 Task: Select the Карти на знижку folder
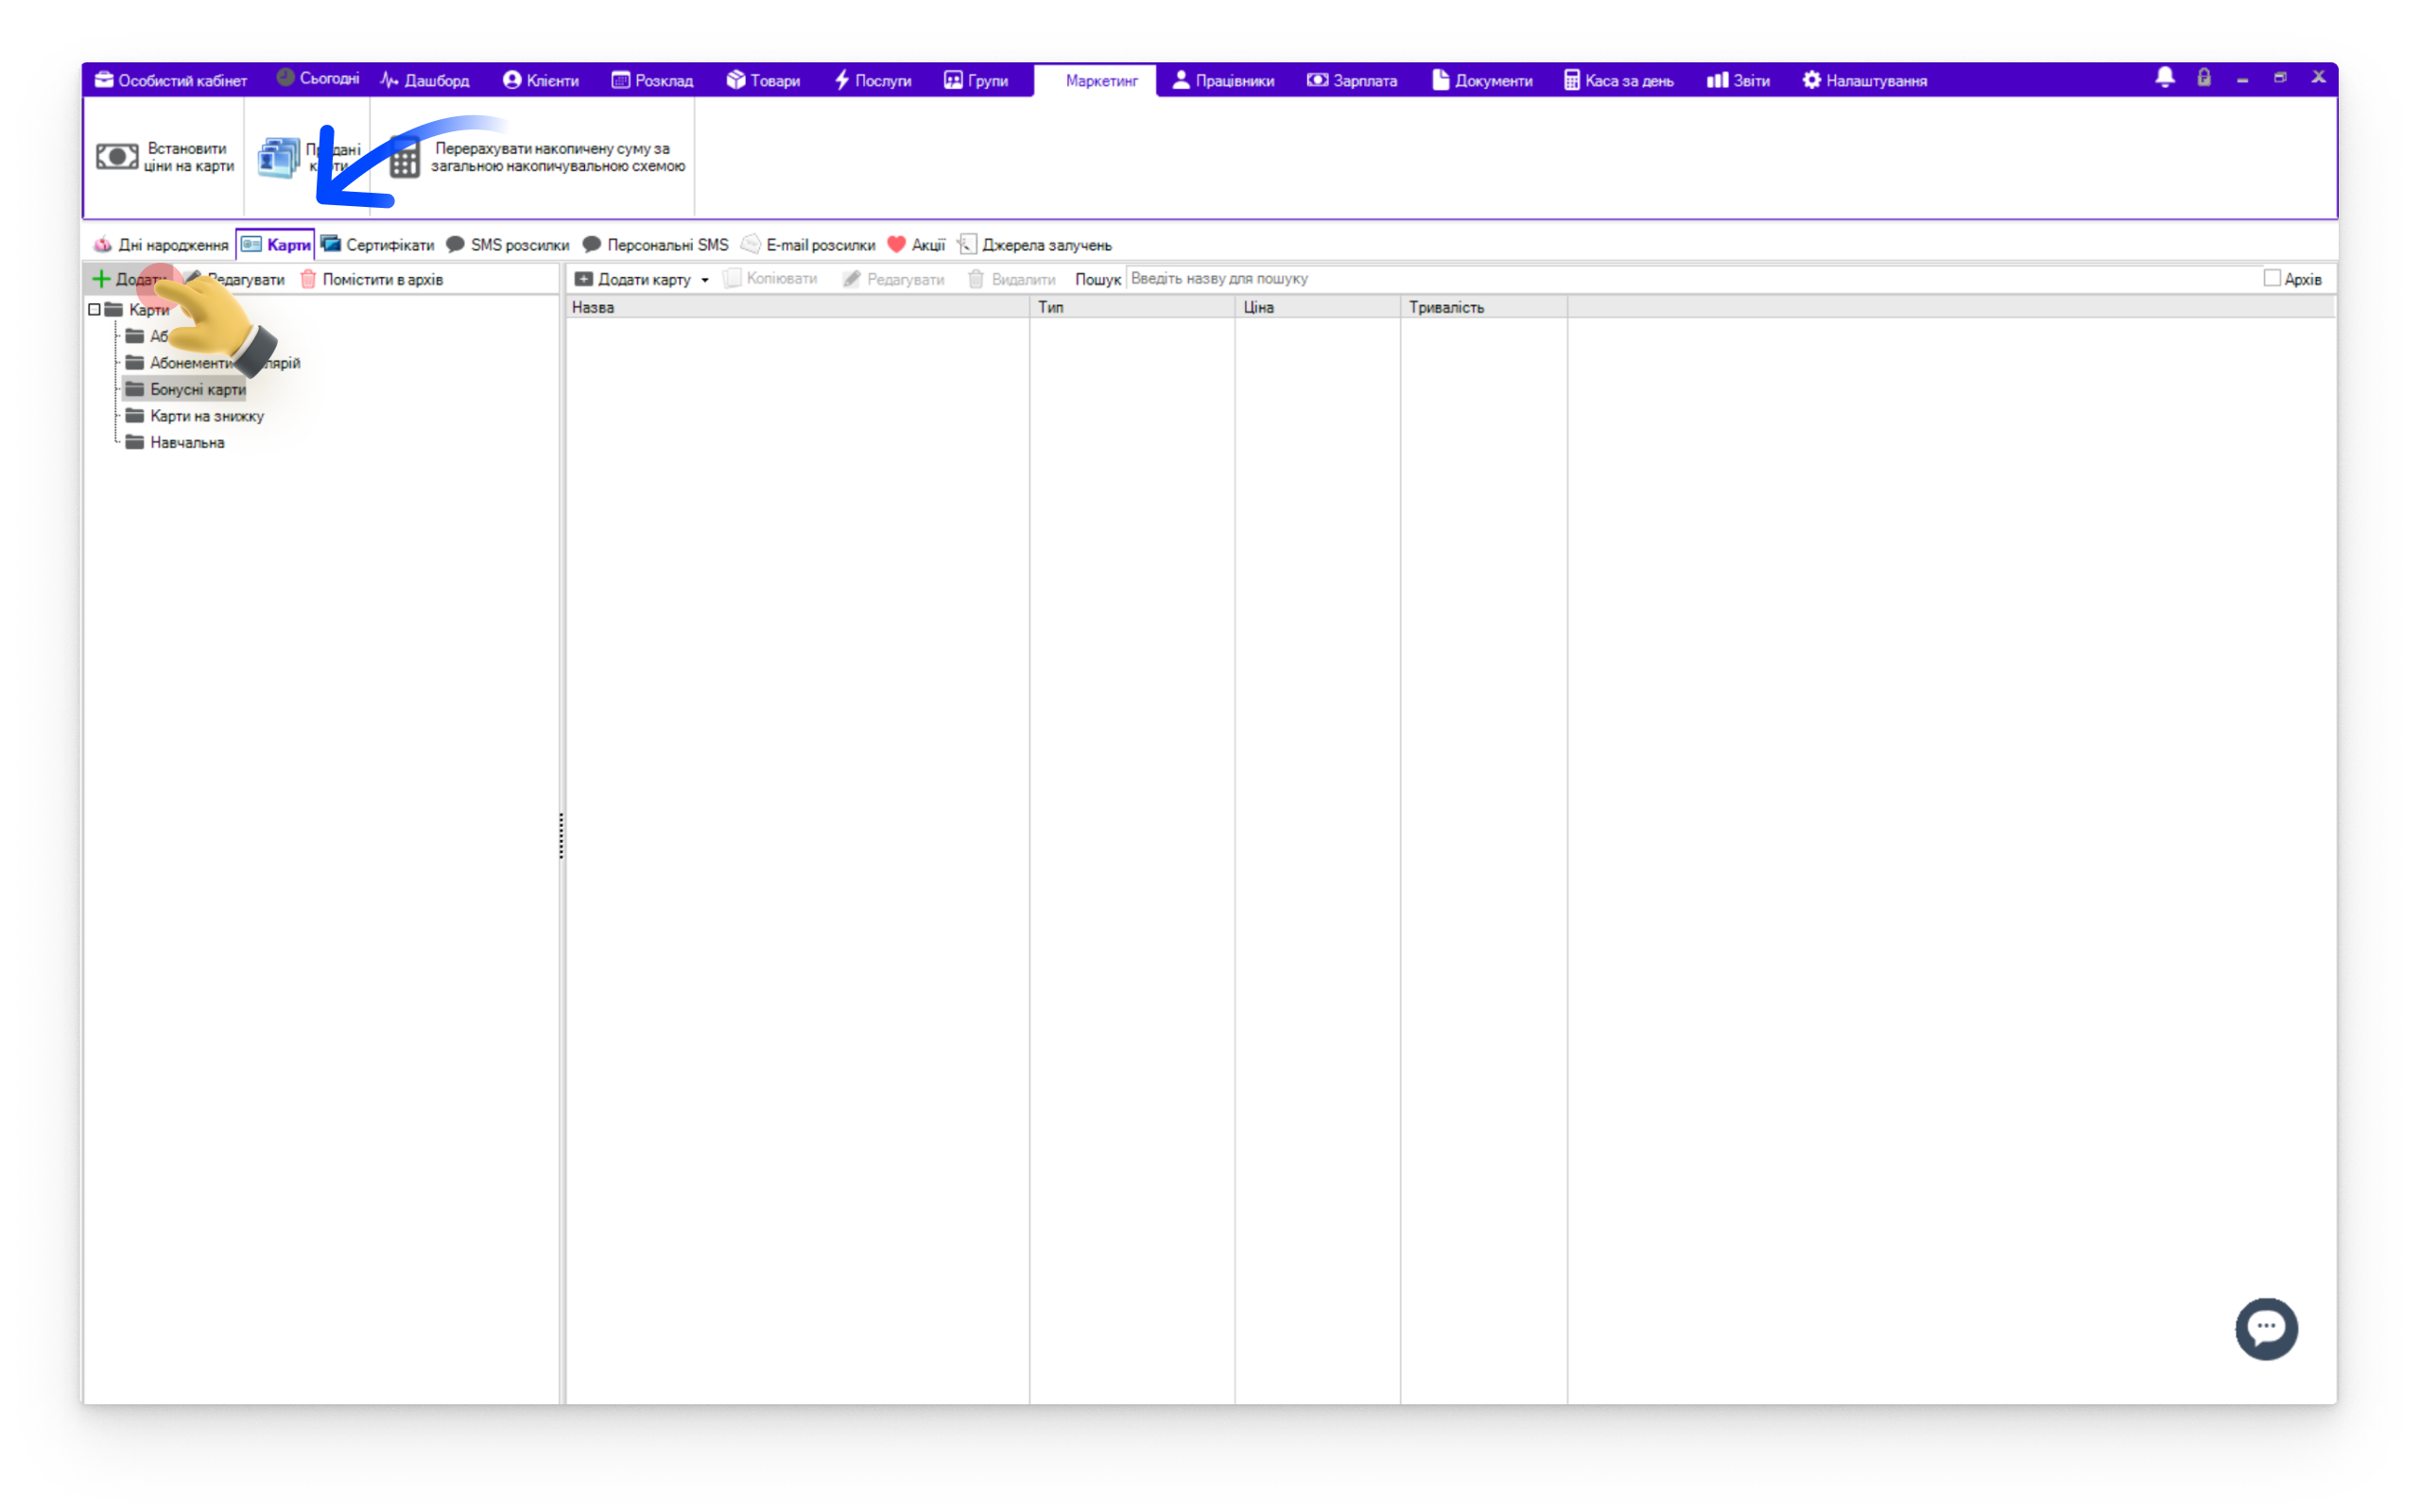[x=195, y=416]
